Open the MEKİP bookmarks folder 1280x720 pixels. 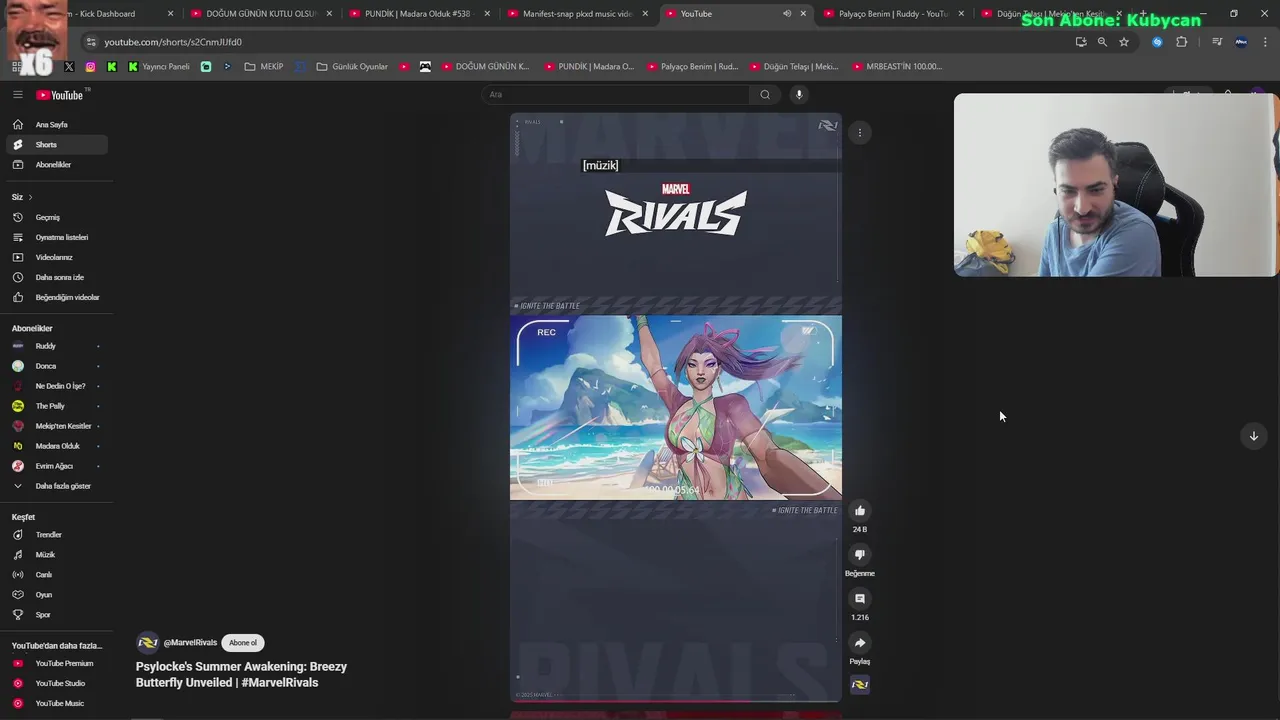[x=264, y=67]
